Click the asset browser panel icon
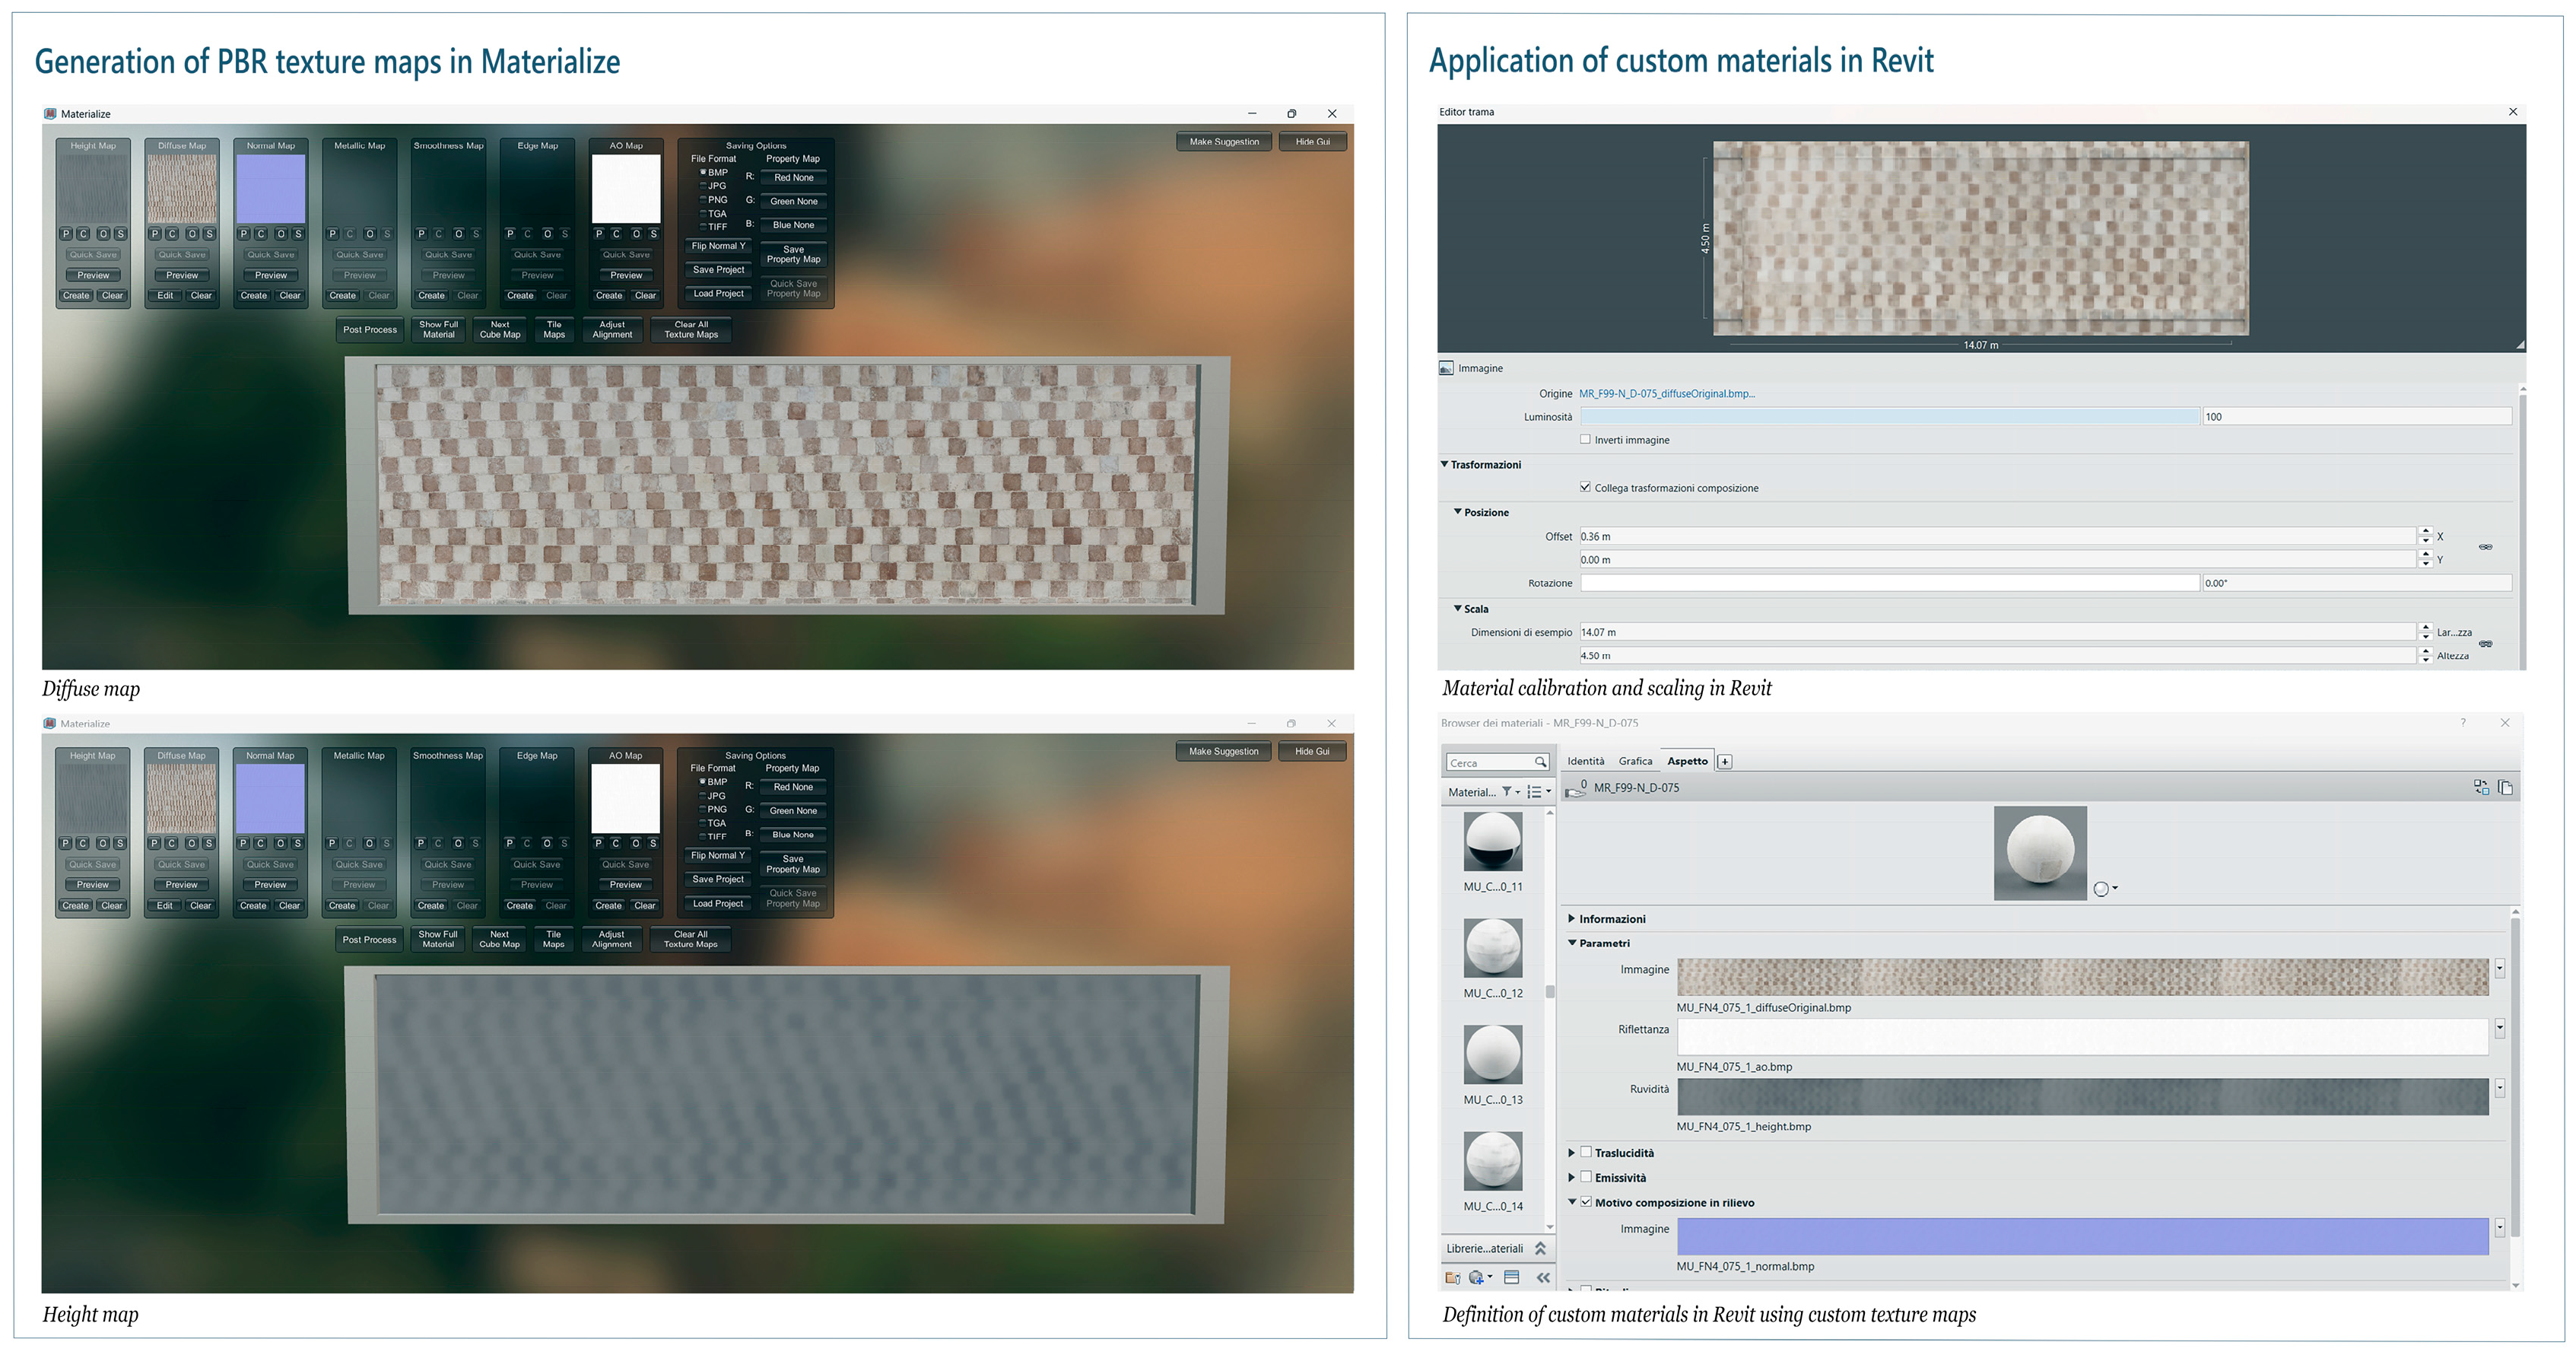 [x=1512, y=1277]
